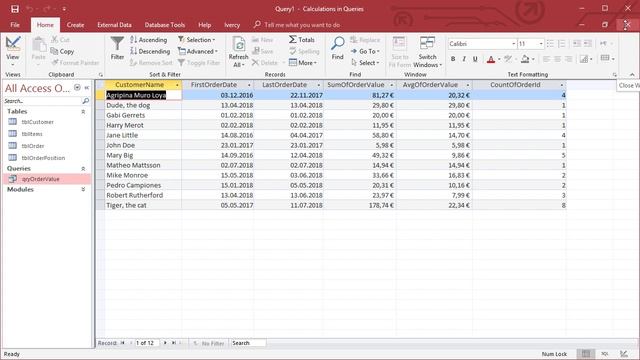Open the More records dropdown

point(303,63)
